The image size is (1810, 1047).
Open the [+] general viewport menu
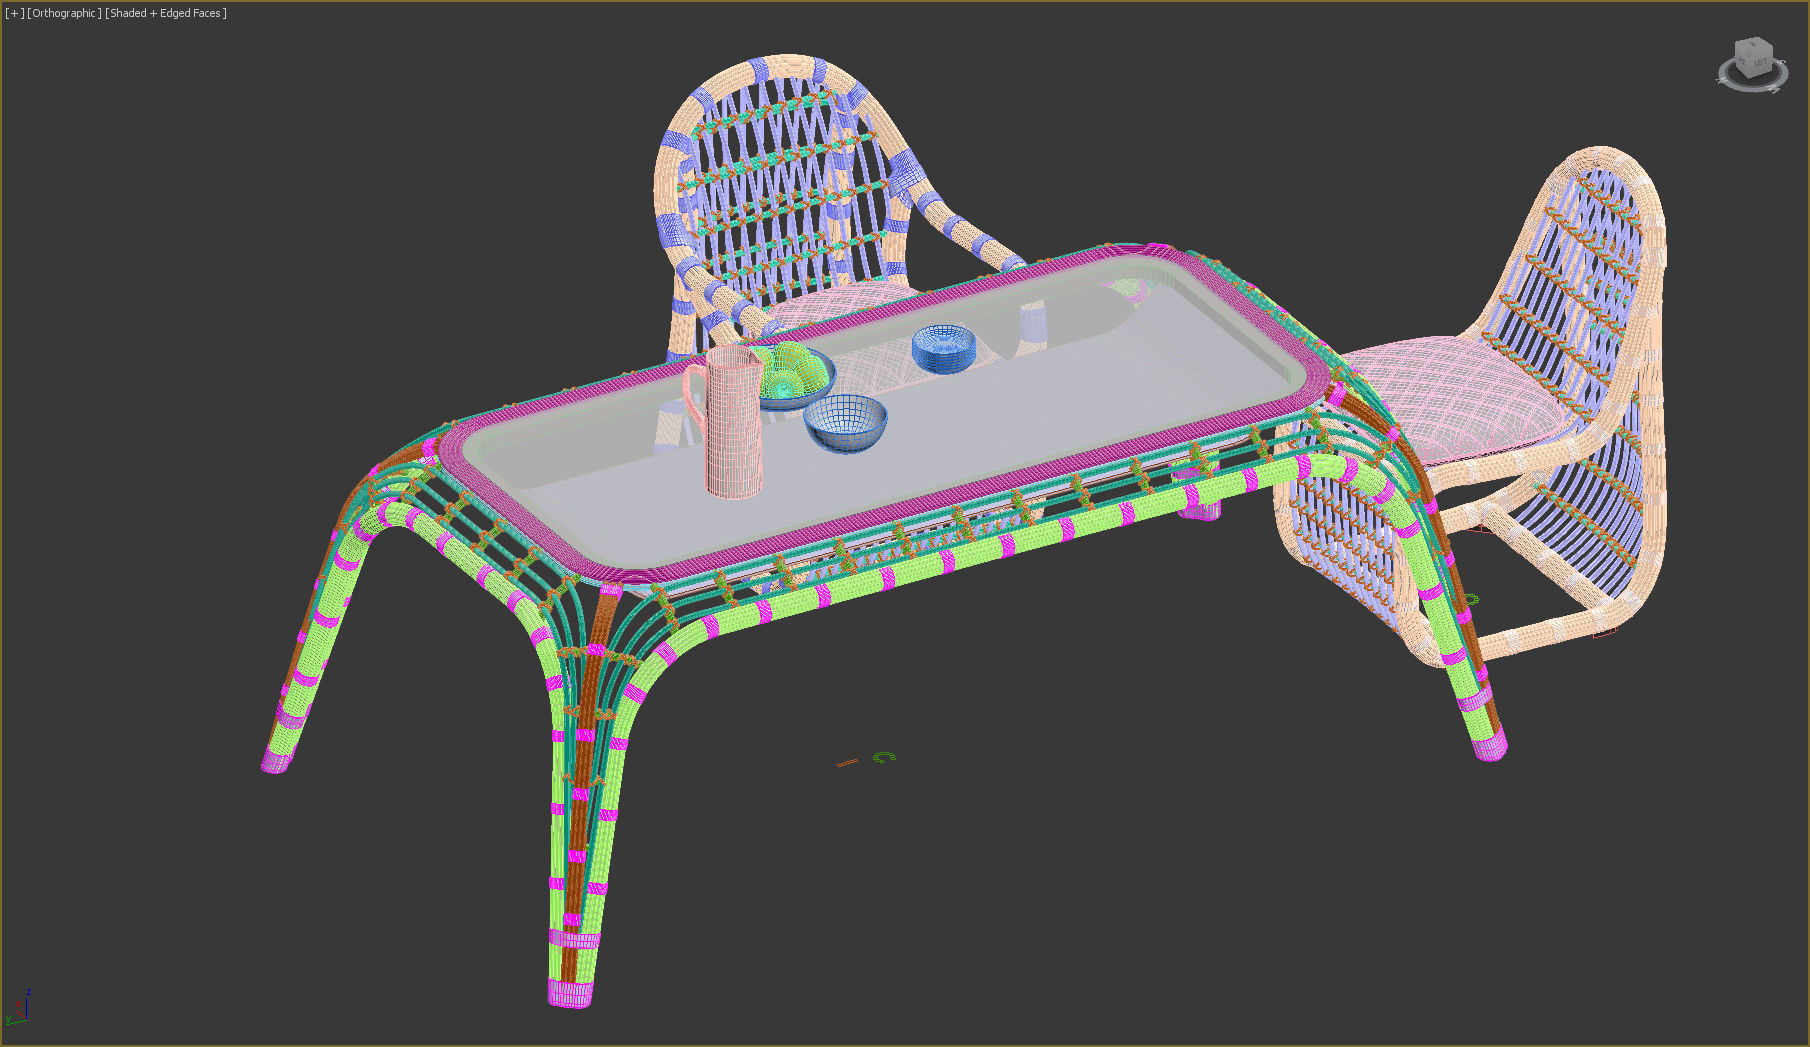[x=14, y=13]
